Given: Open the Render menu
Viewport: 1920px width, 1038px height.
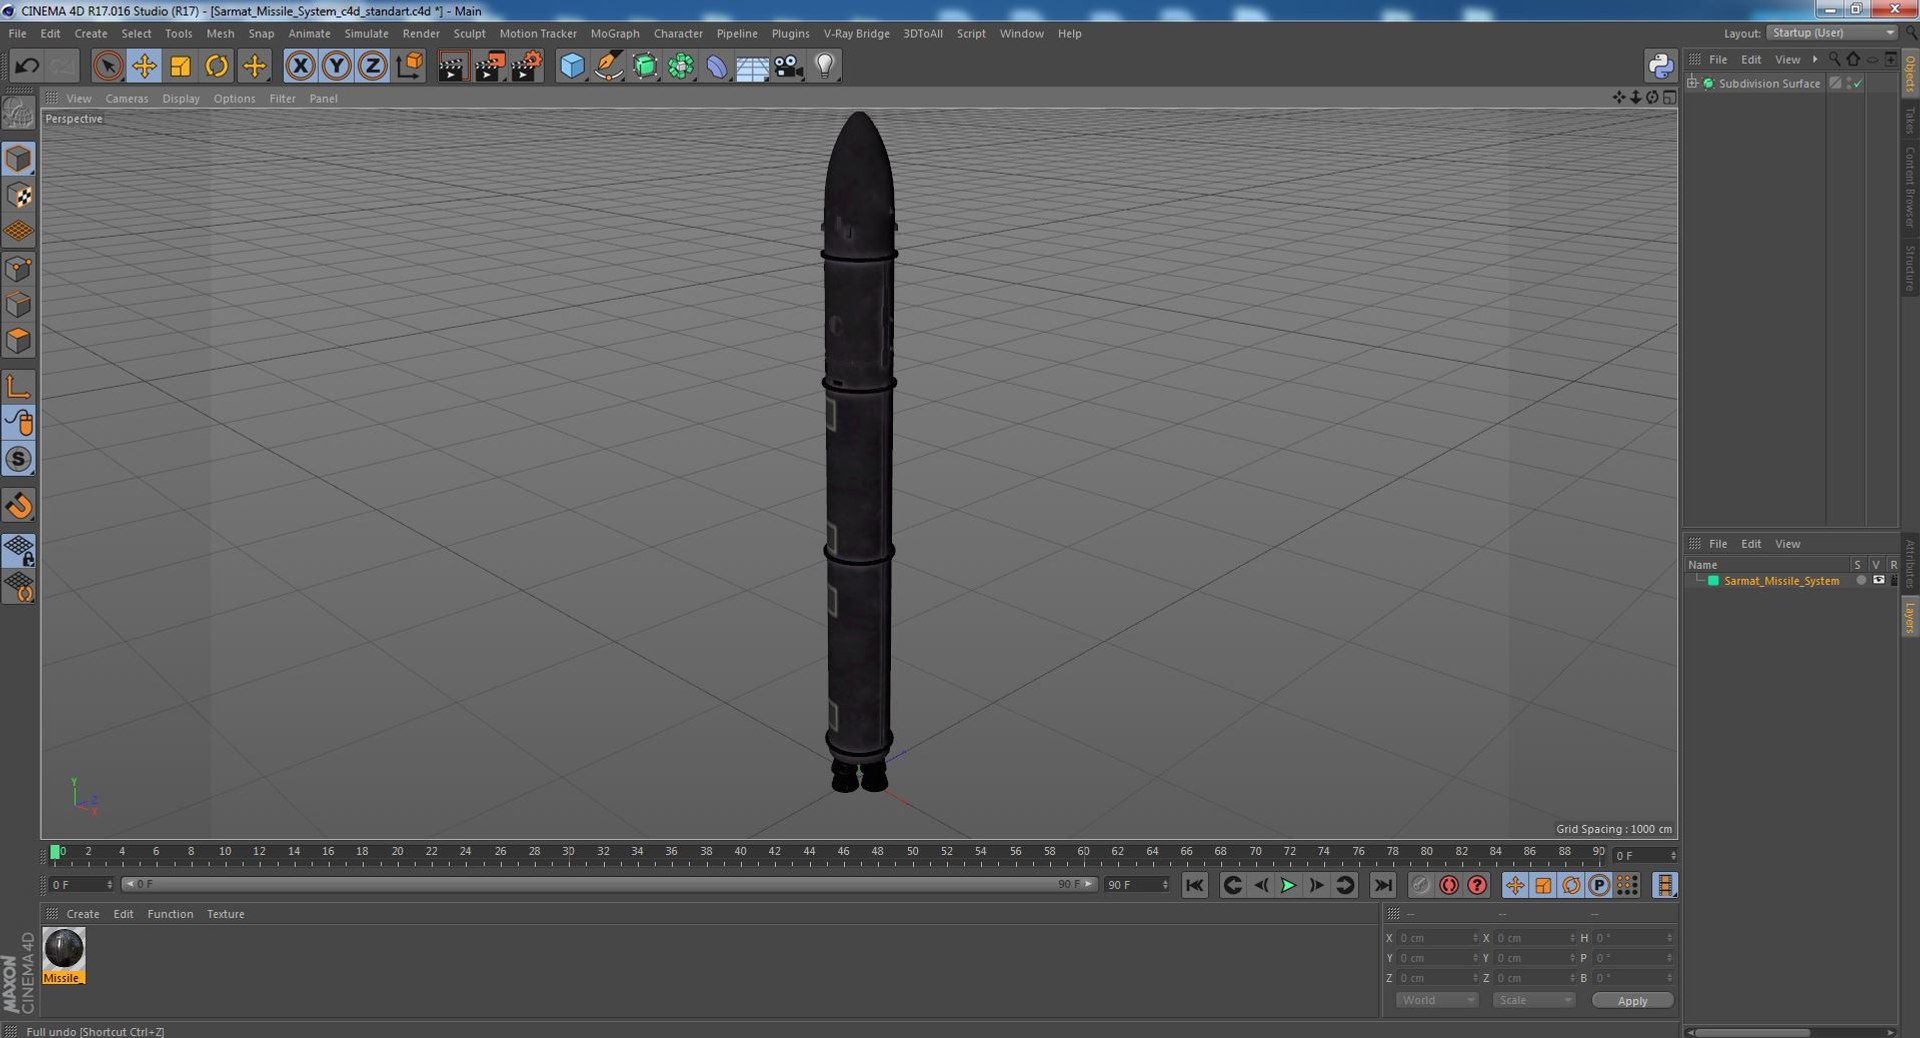Looking at the screenshot, I should (x=421, y=33).
